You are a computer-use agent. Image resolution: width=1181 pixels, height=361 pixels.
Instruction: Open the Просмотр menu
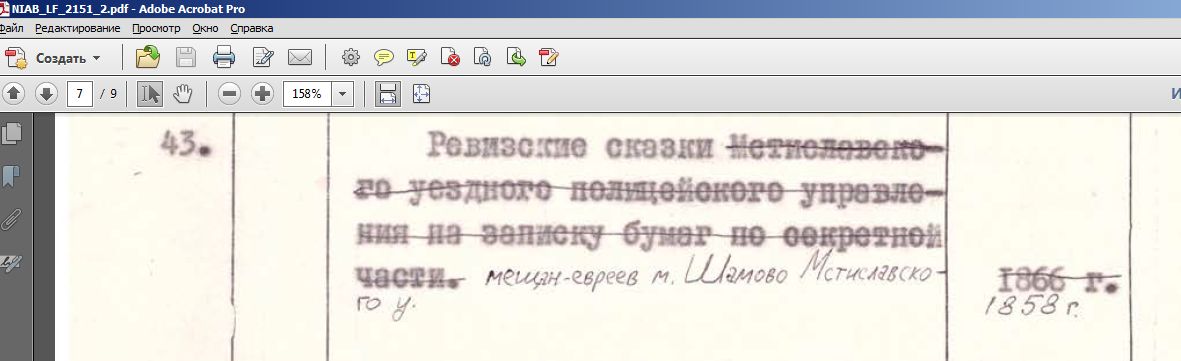point(157,29)
